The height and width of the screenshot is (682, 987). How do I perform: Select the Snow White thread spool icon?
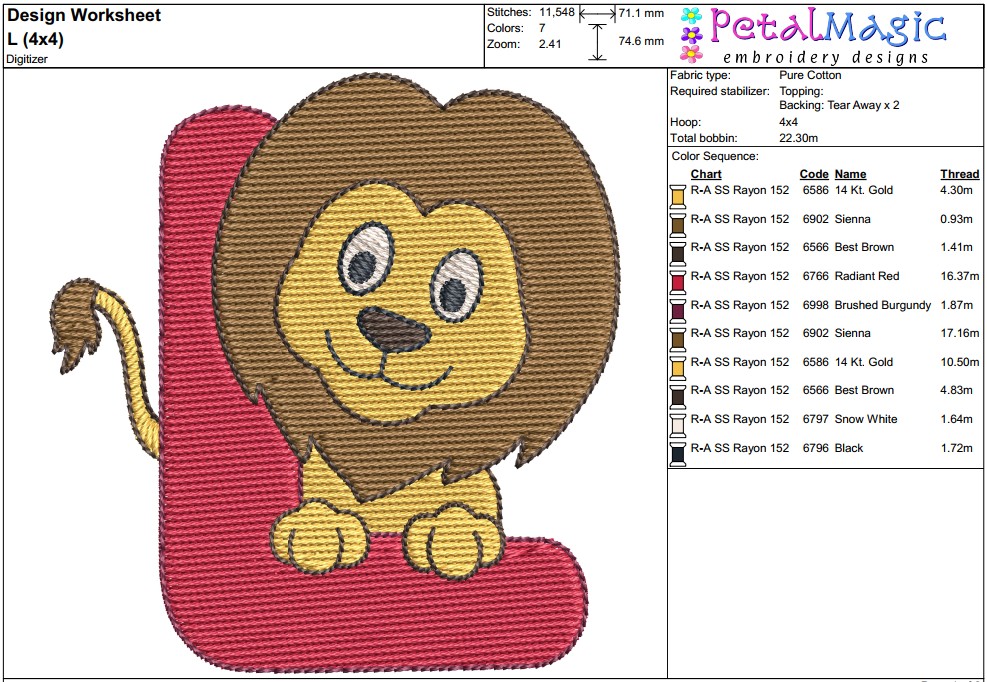click(678, 424)
